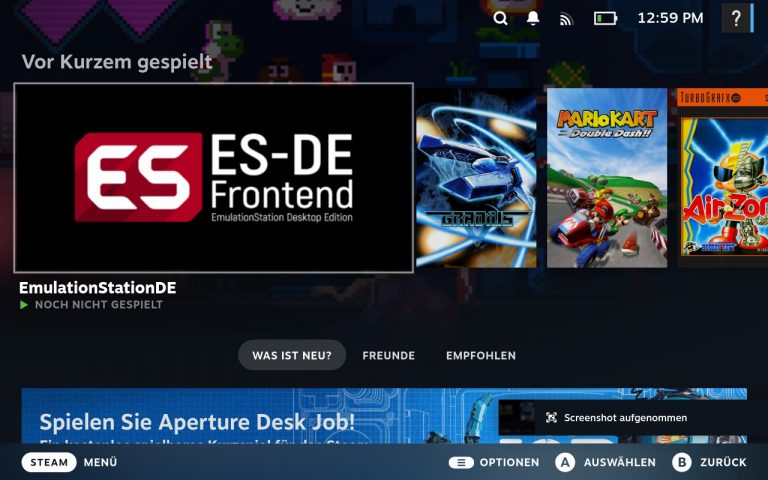The image size is (768, 480).
Task: Click the battery indicator icon
Action: pos(605,18)
